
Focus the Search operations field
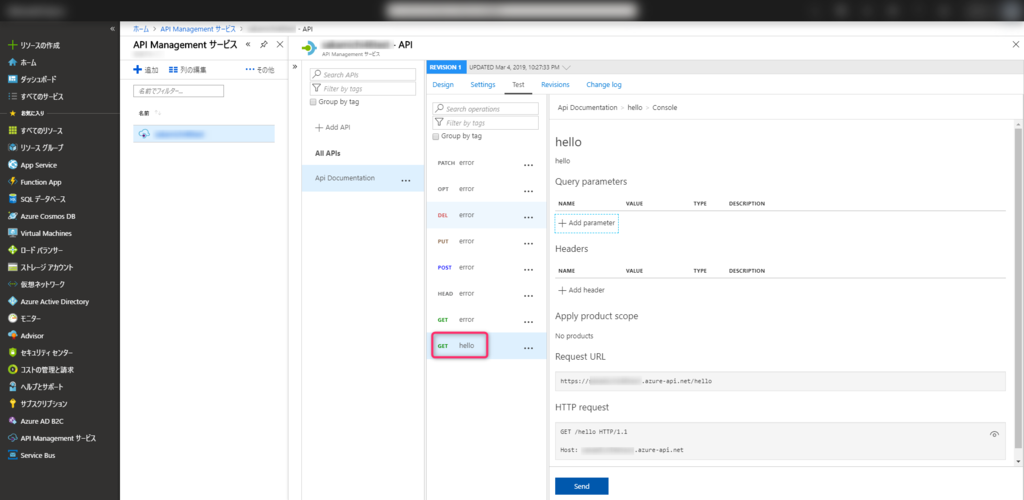click(485, 109)
